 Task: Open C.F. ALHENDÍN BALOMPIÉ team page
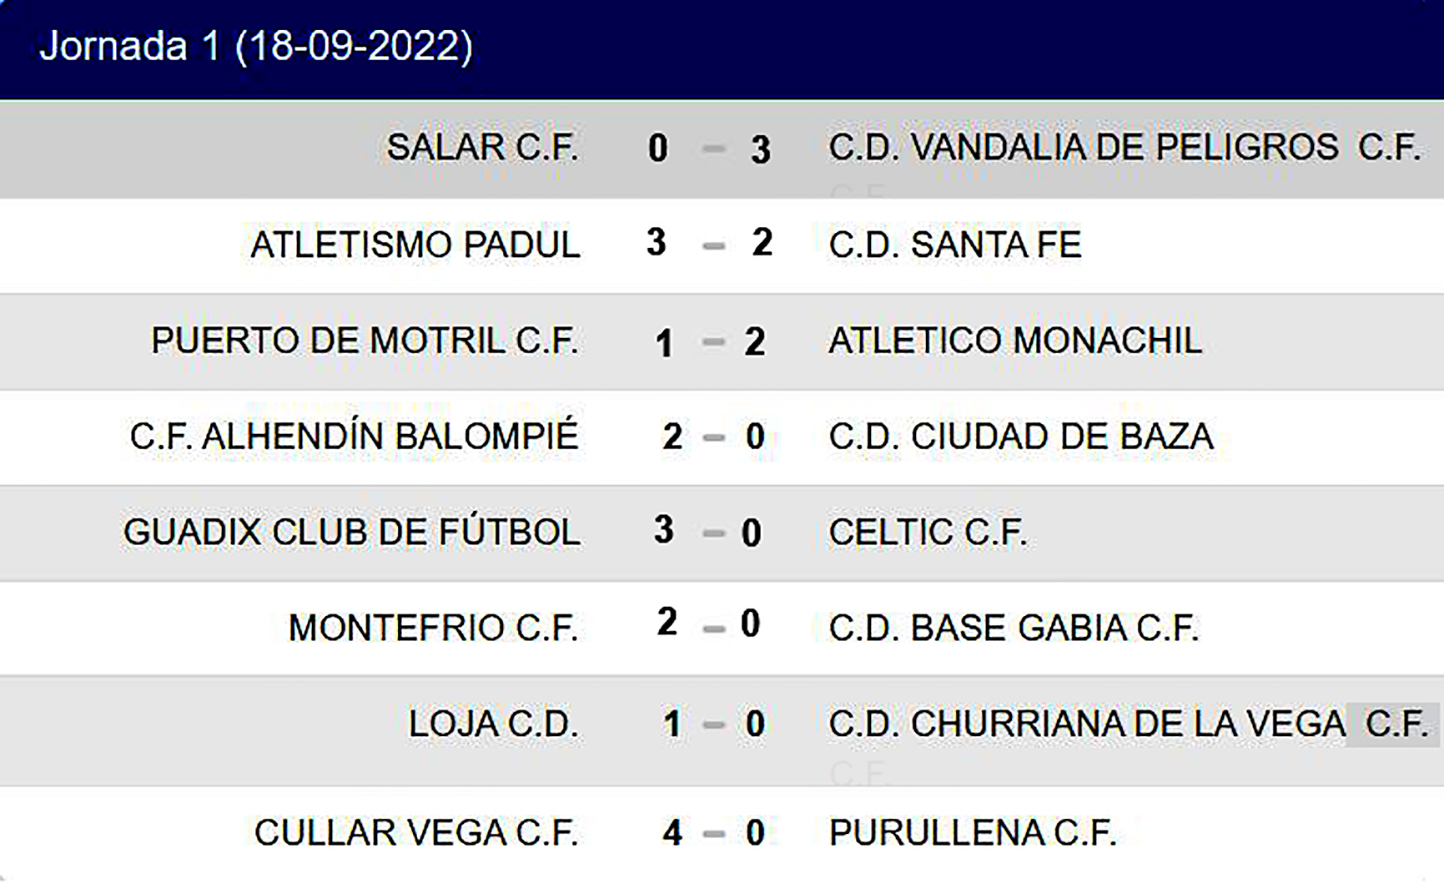(x=354, y=437)
